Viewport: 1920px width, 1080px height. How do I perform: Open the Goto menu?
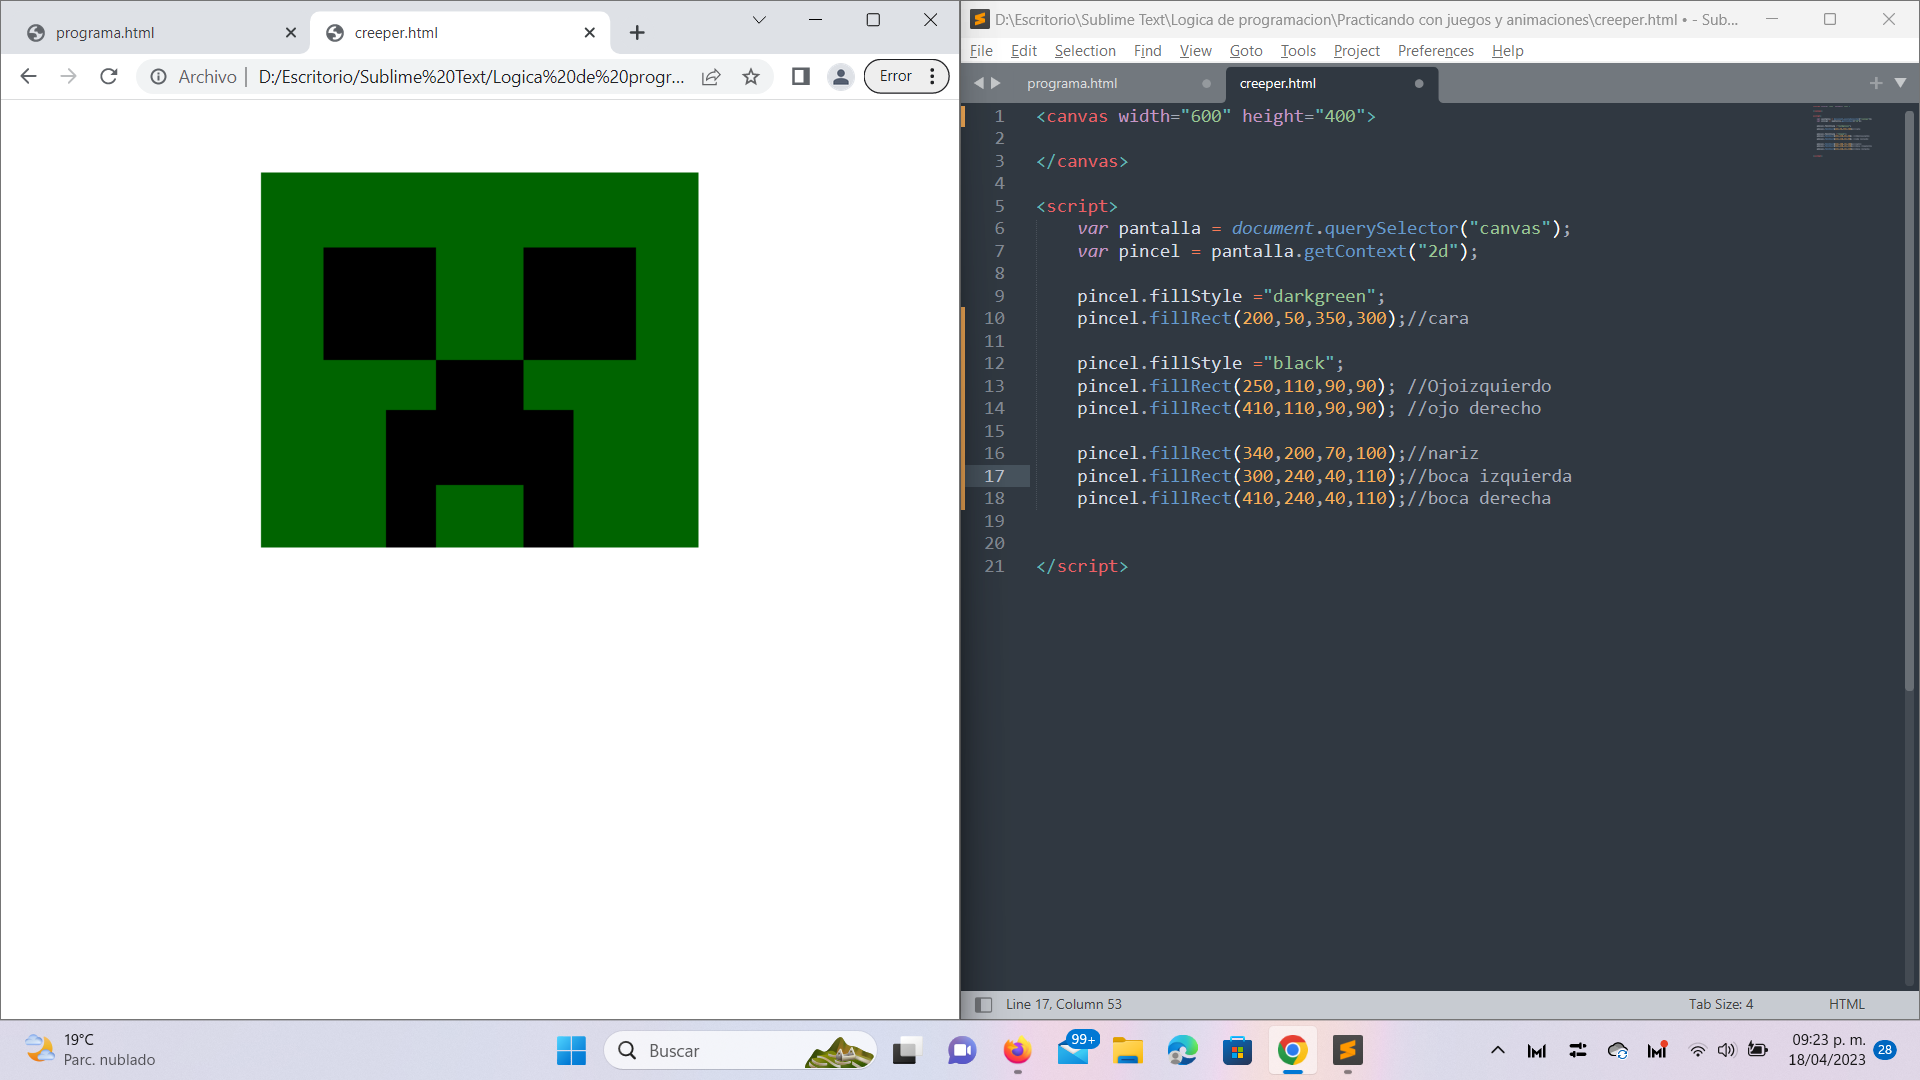click(1246, 51)
